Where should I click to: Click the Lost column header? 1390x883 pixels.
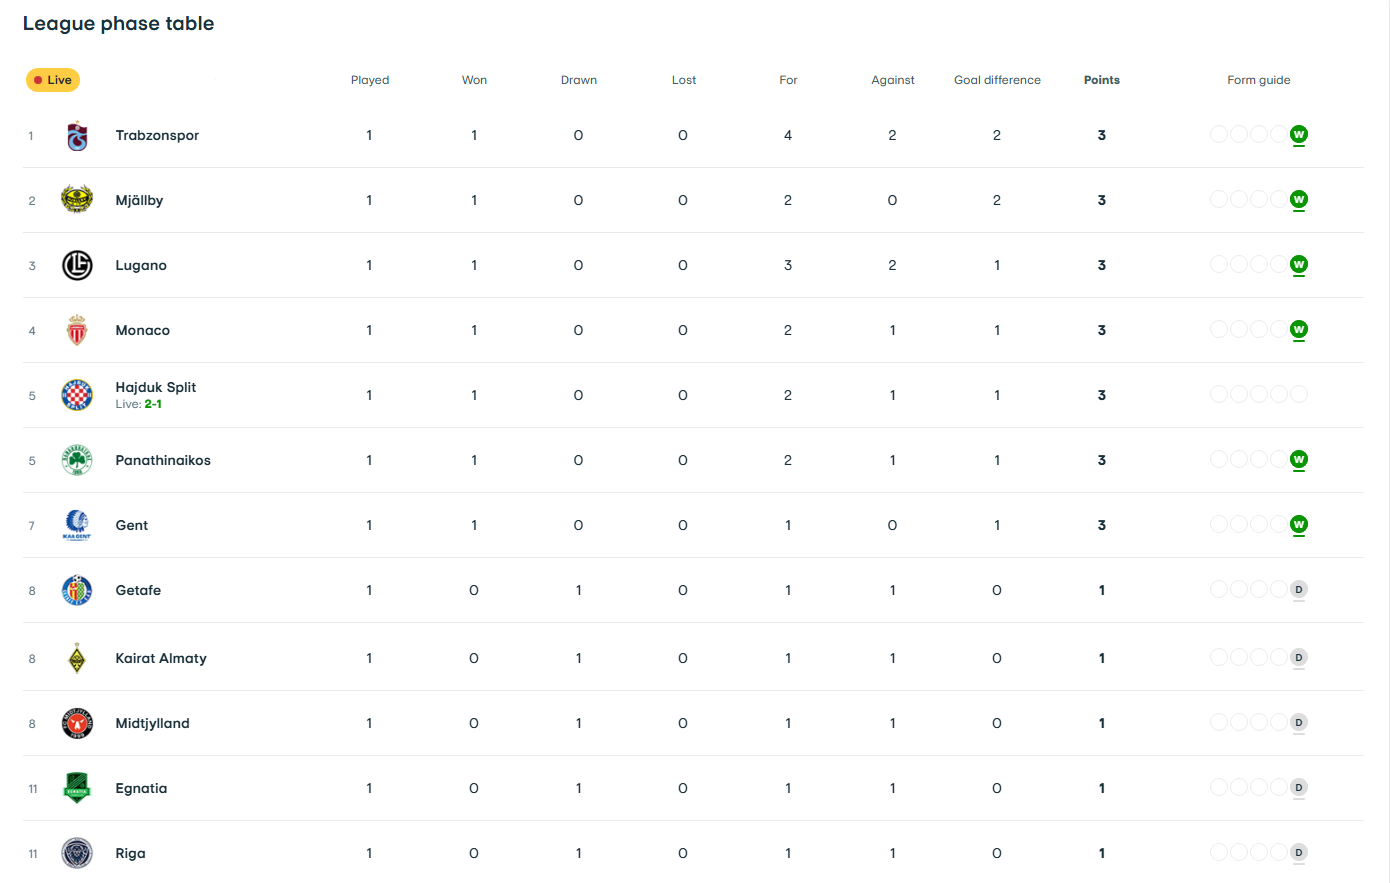(684, 80)
